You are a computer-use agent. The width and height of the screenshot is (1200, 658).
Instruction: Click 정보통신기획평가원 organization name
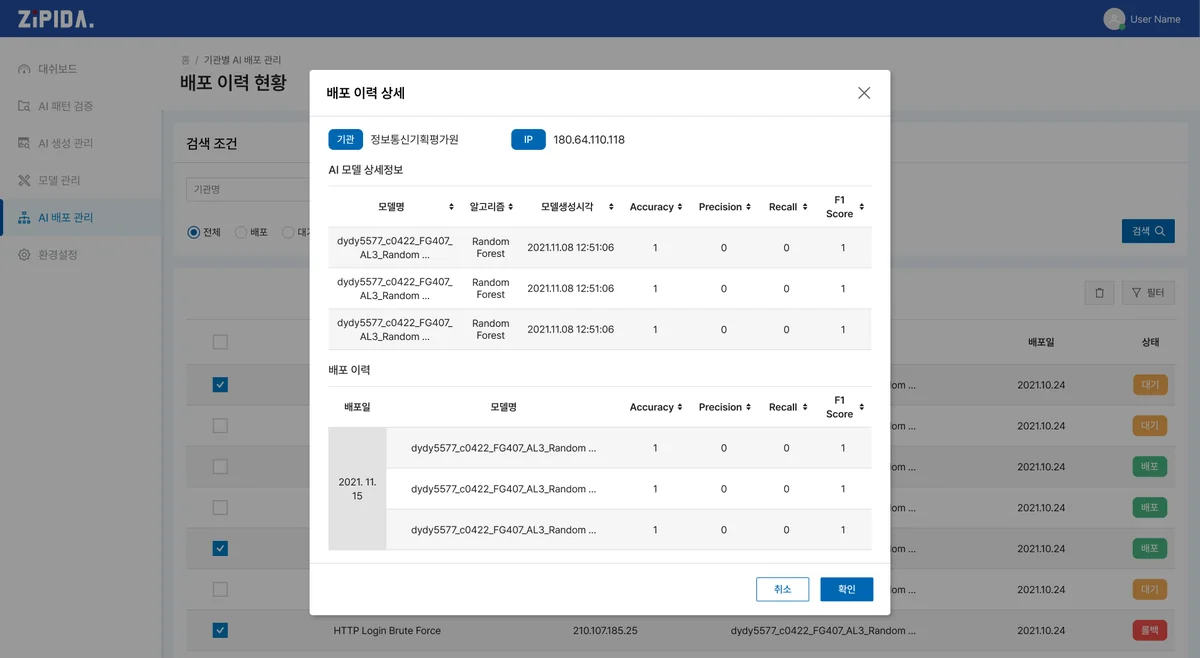[414, 140]
